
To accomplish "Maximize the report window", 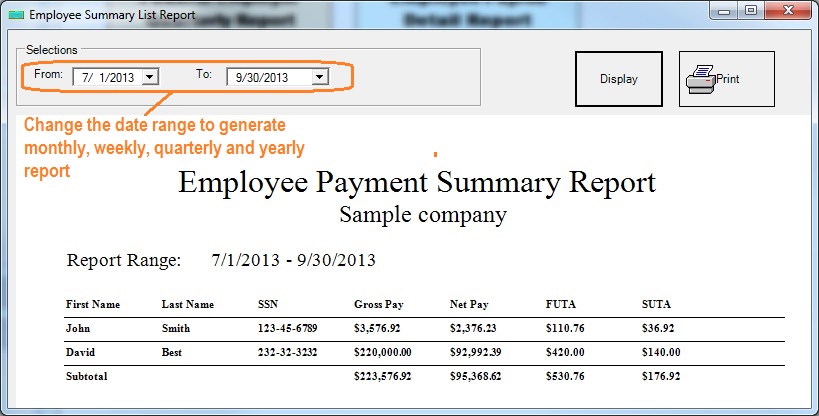I will [x=750, y=11].
